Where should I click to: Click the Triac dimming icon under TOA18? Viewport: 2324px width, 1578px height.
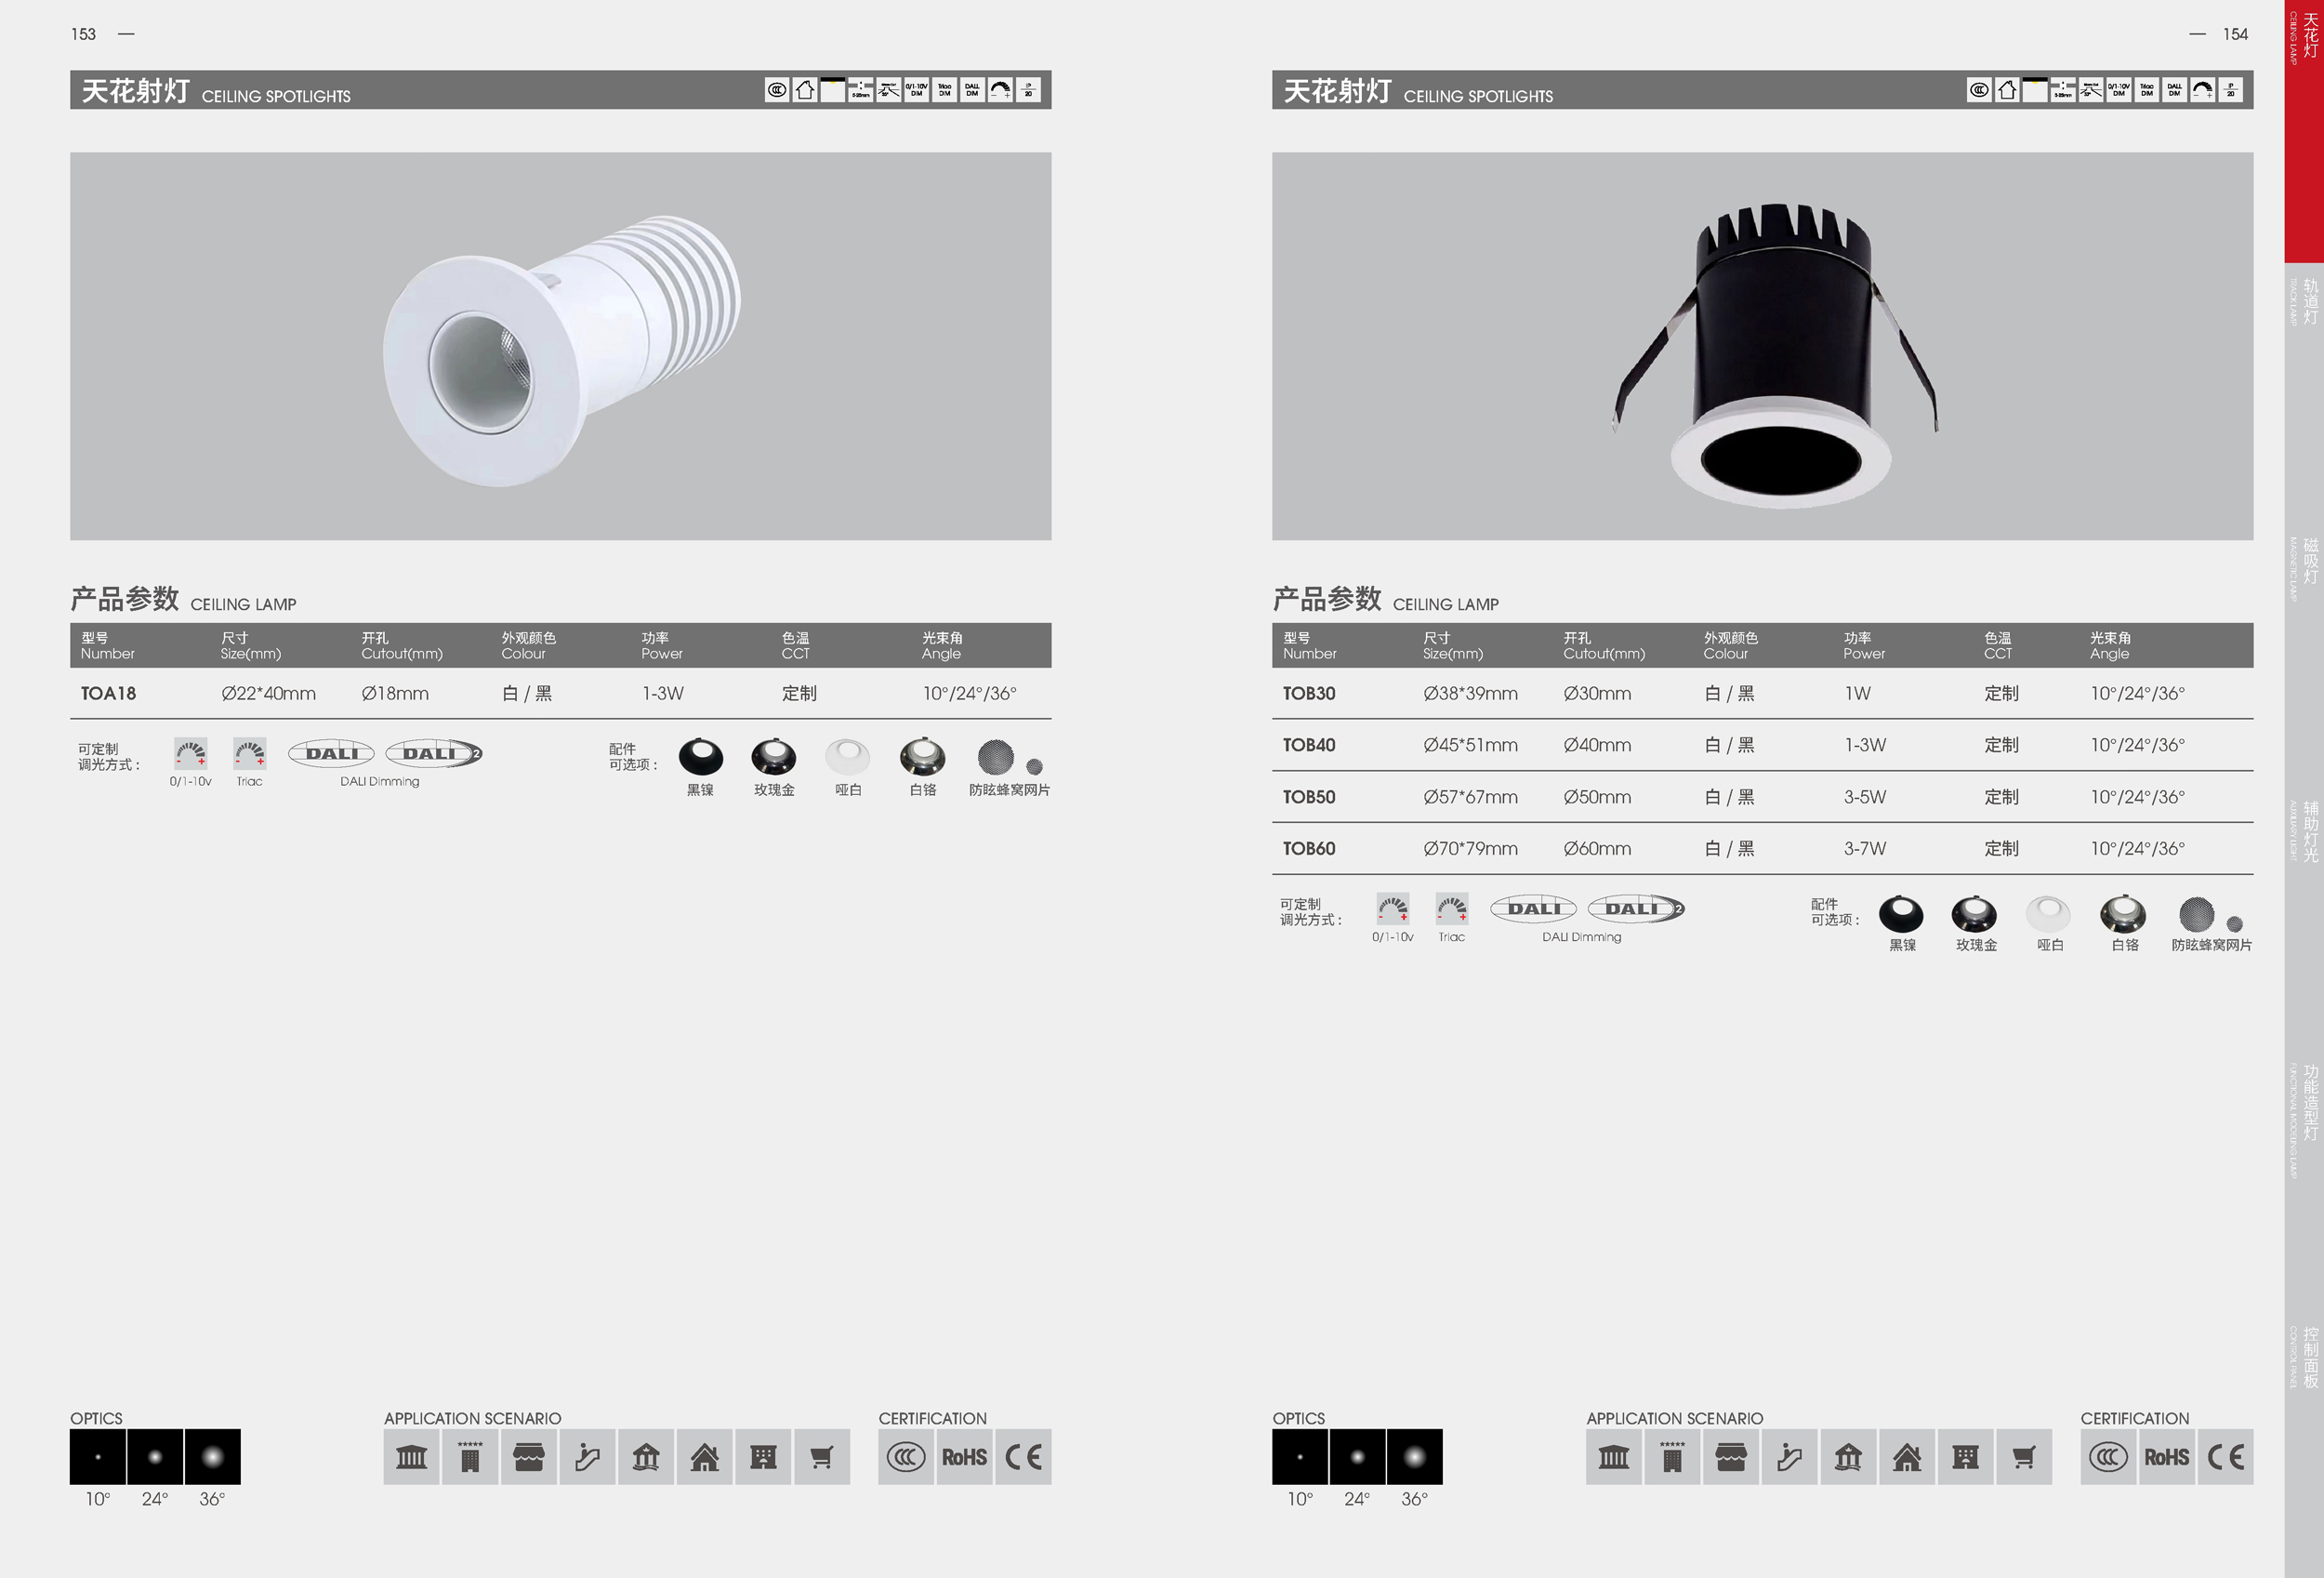249,753
